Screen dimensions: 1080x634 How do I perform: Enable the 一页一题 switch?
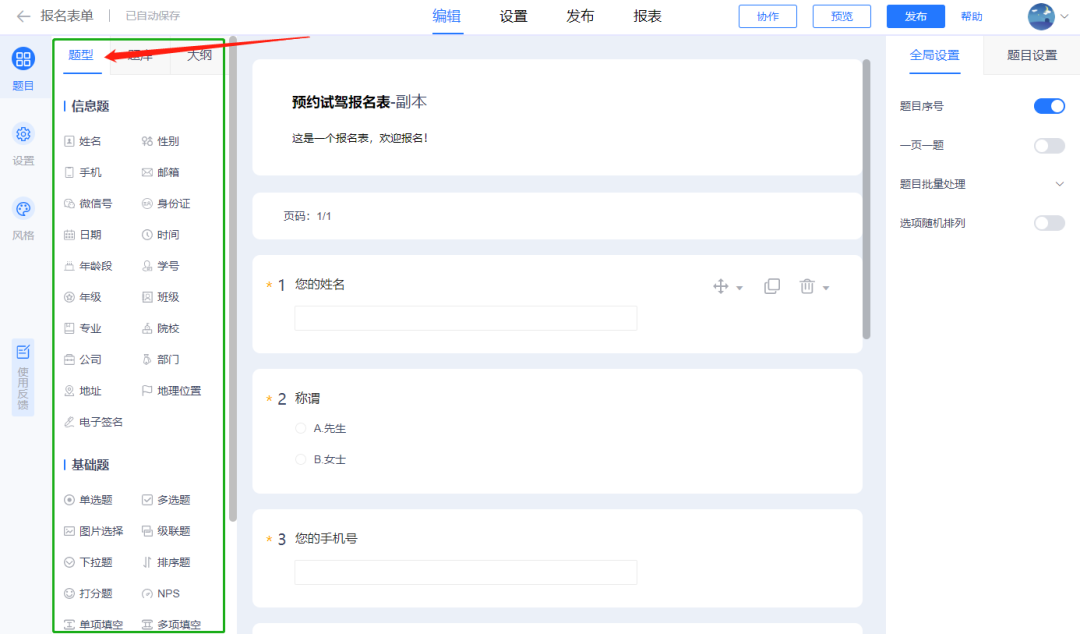[x=1049, y=145]
